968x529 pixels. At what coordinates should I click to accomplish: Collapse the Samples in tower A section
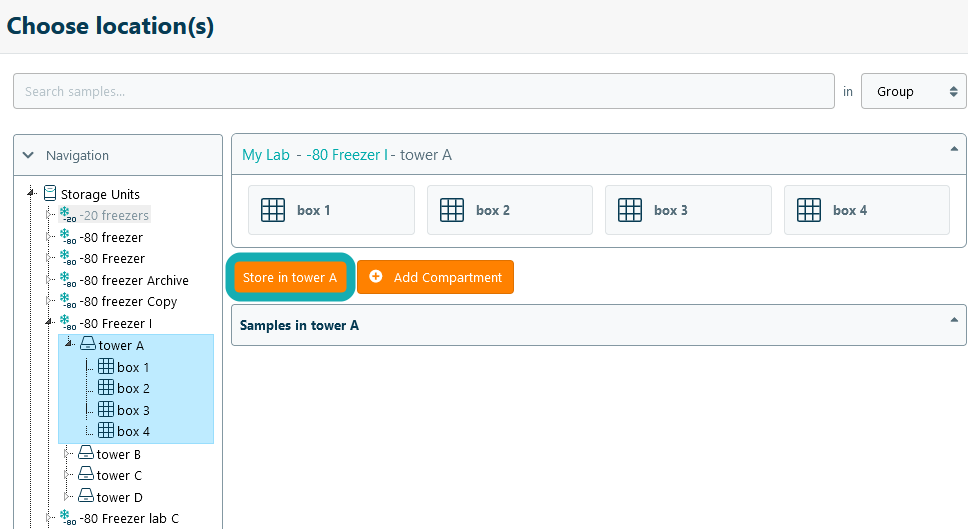[952, 320]
